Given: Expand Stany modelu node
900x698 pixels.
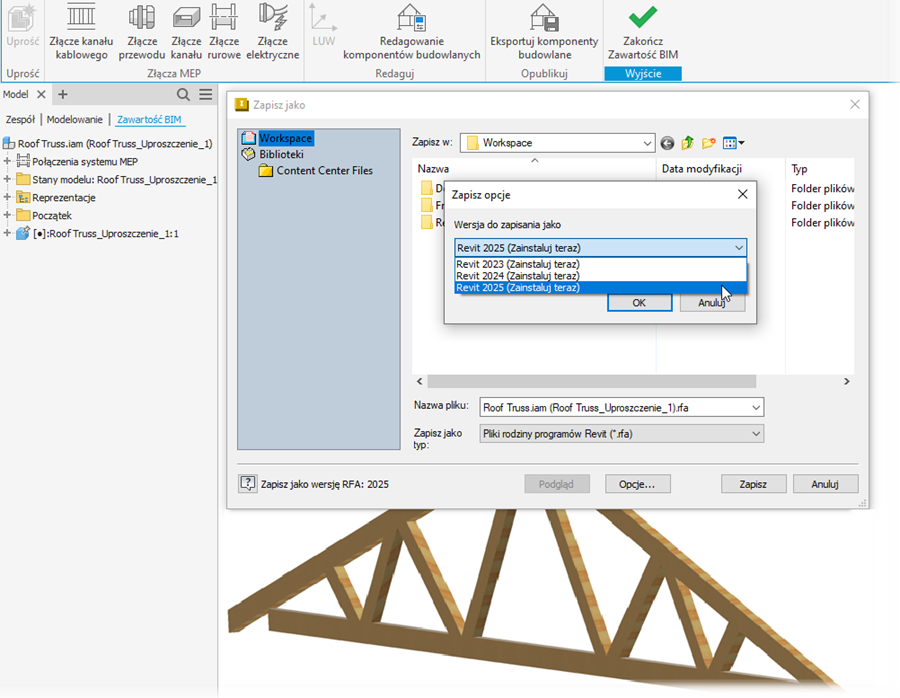Looking at the screenshot, I should [x=7, y=179].
